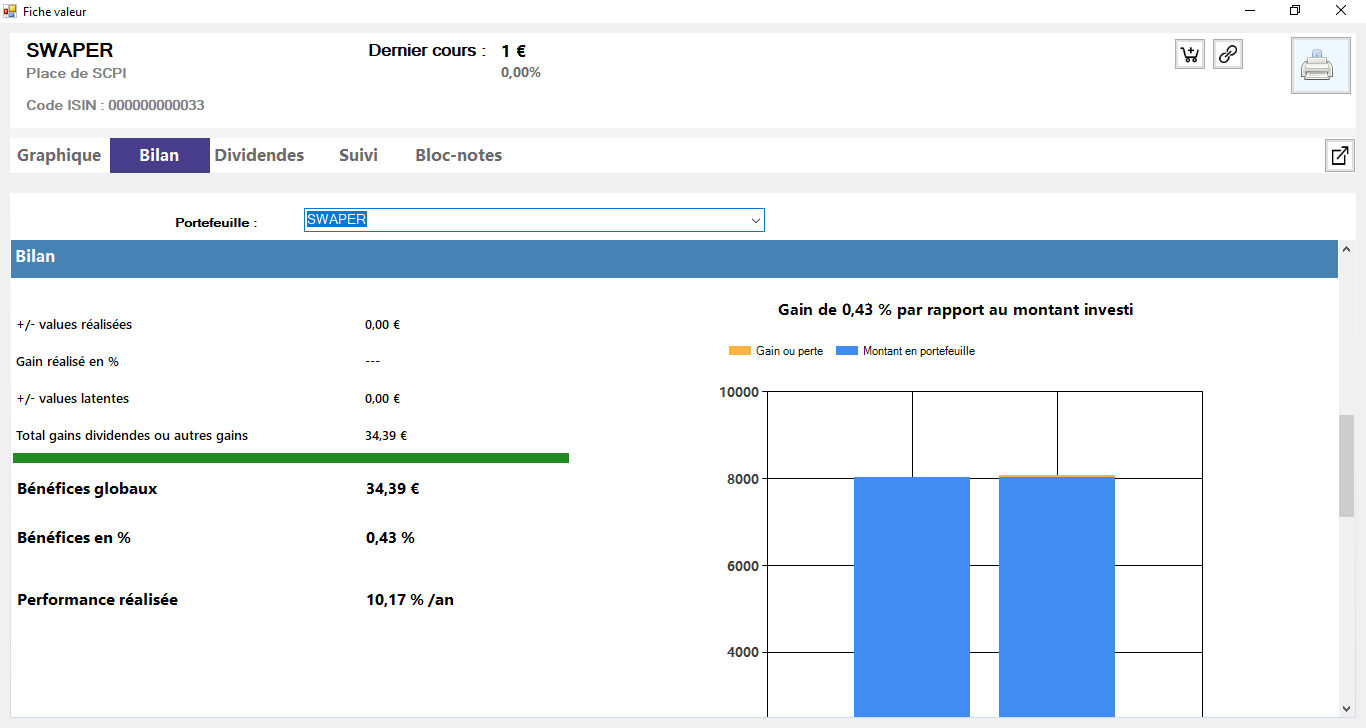The height and width of the screenshot is (728, 1366).
Task: Show the Bloc-notes tab
Action: 458,156
